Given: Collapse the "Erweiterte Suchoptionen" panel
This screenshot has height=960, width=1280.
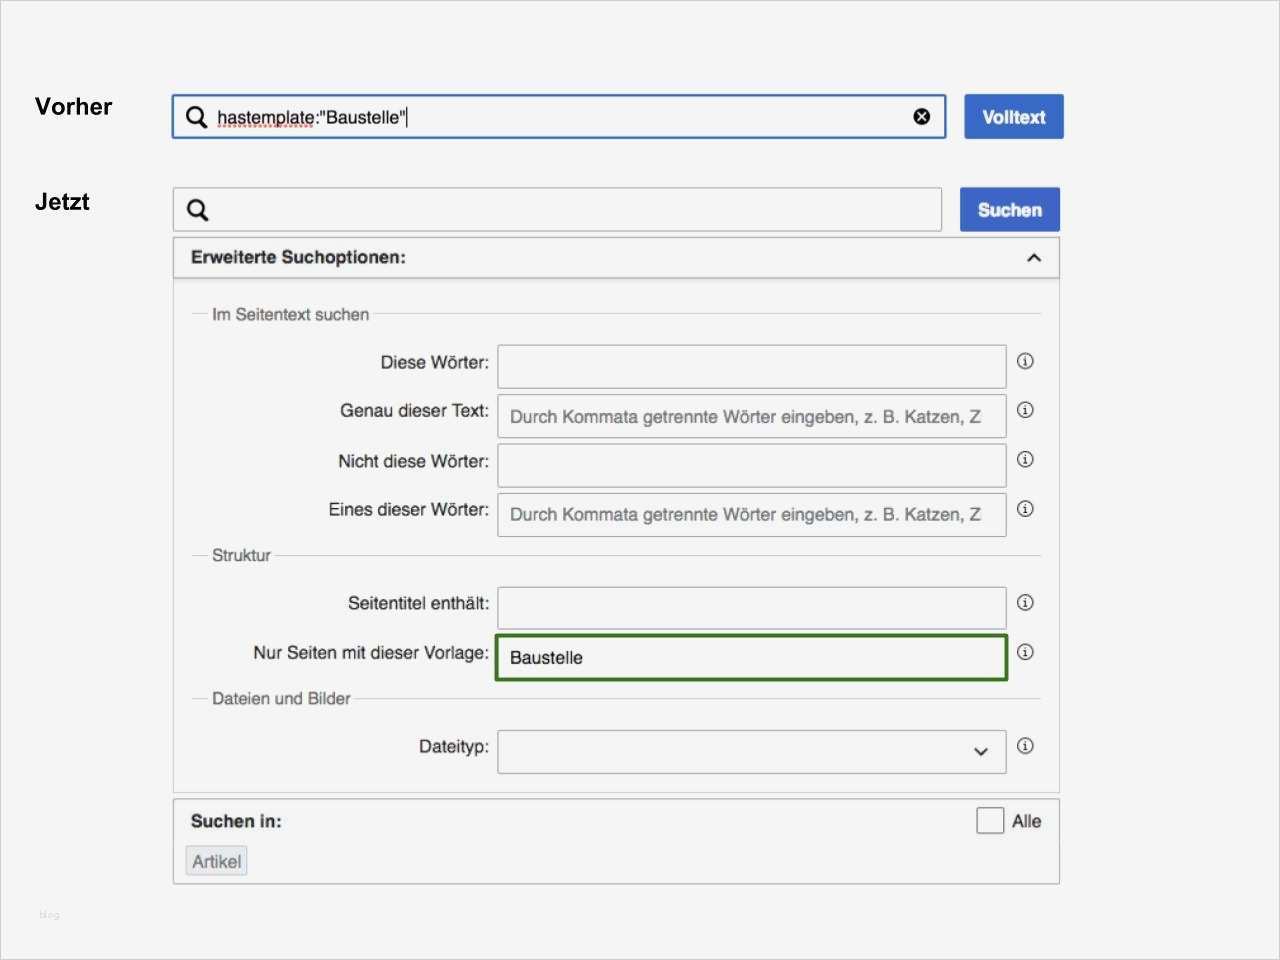Looking at the screenshot, I should [1034, 258].
